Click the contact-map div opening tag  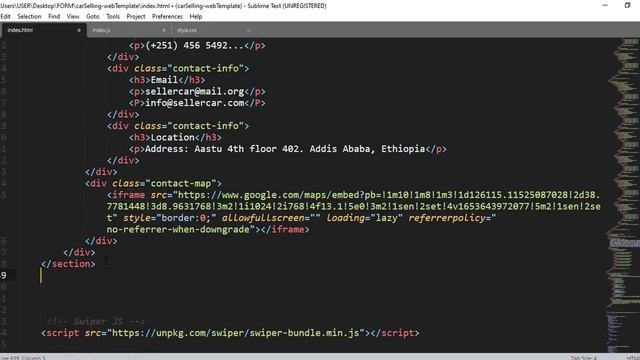tap(153, 184)
